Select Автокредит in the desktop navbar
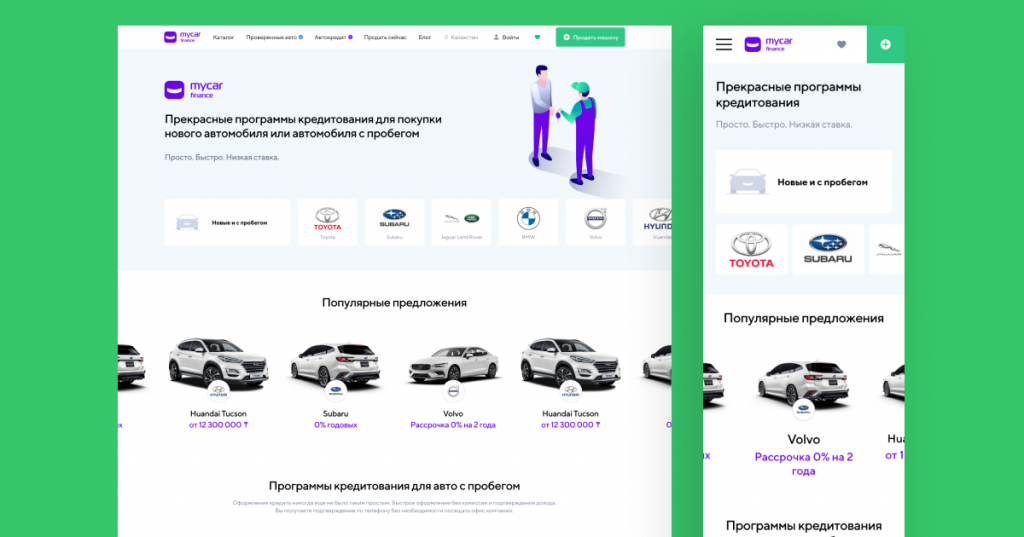This screenshot has width=1024, height=537. [330, 37]
